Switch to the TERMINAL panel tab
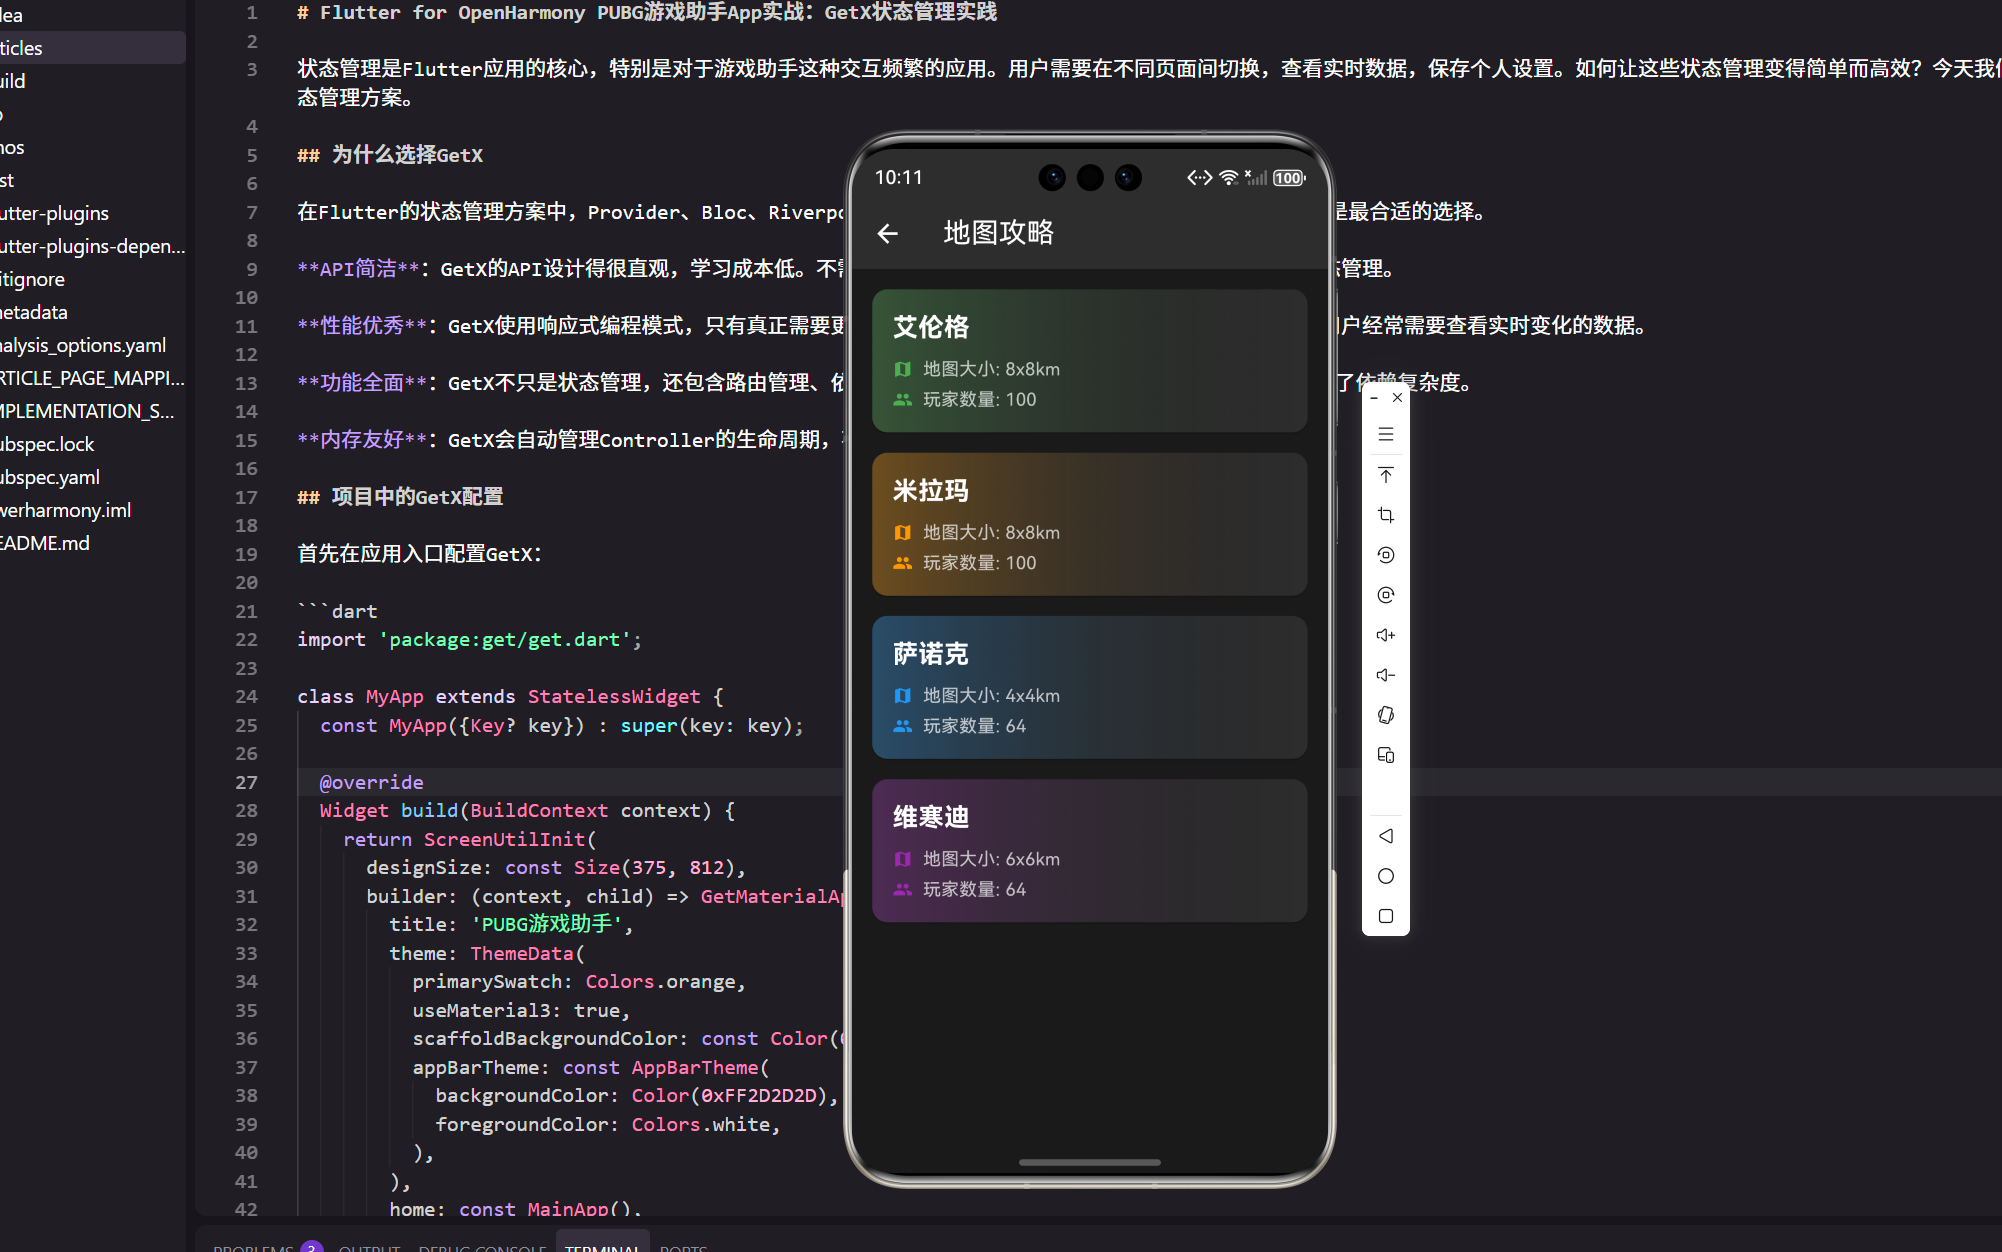This screenshot has height=1252, width=2002. (x=602, y=1247)
